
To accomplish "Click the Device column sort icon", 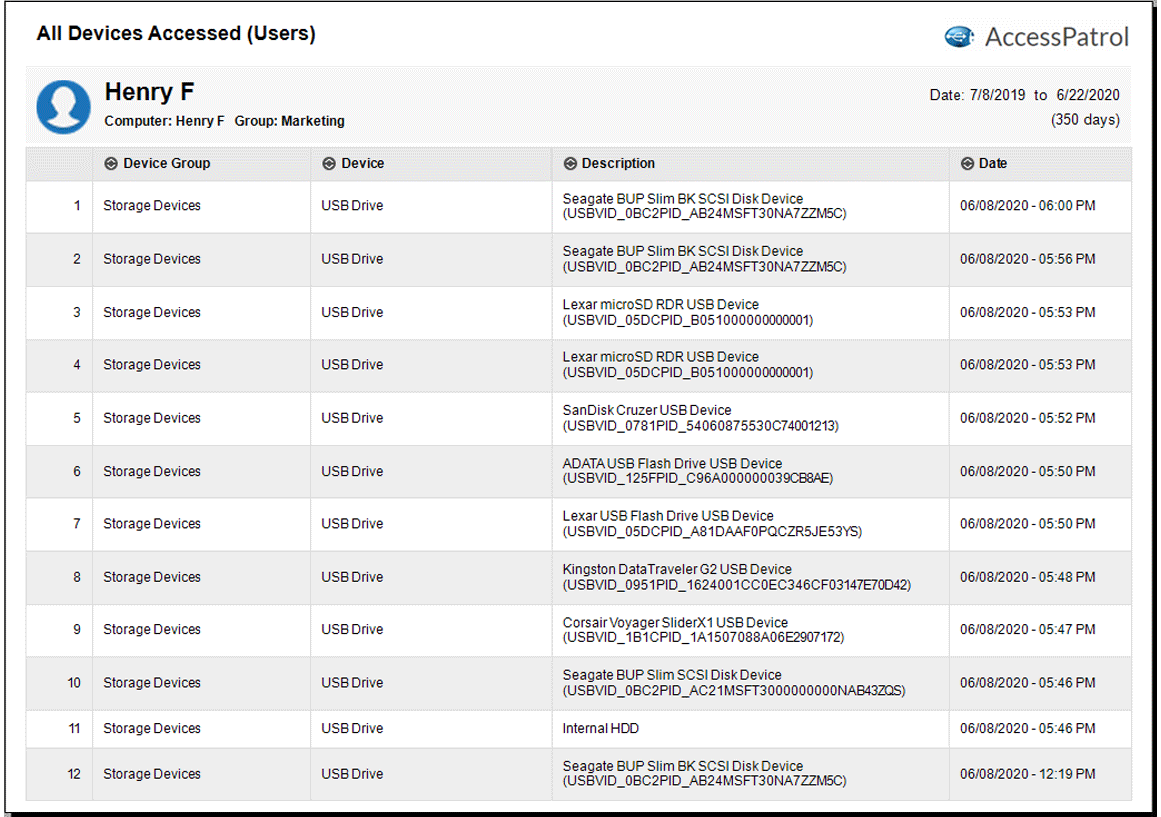I will (x=329, y=164).
